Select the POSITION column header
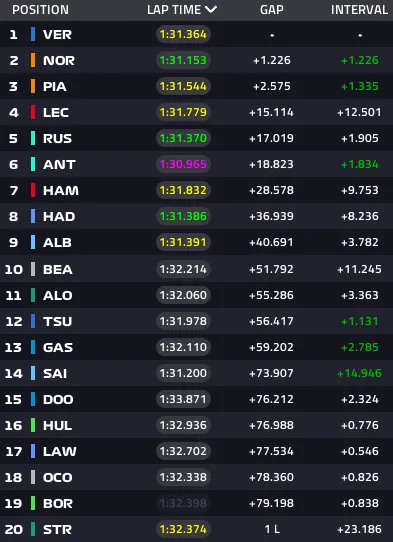Viewport: 393px width, 542px height. coord(40,10)
